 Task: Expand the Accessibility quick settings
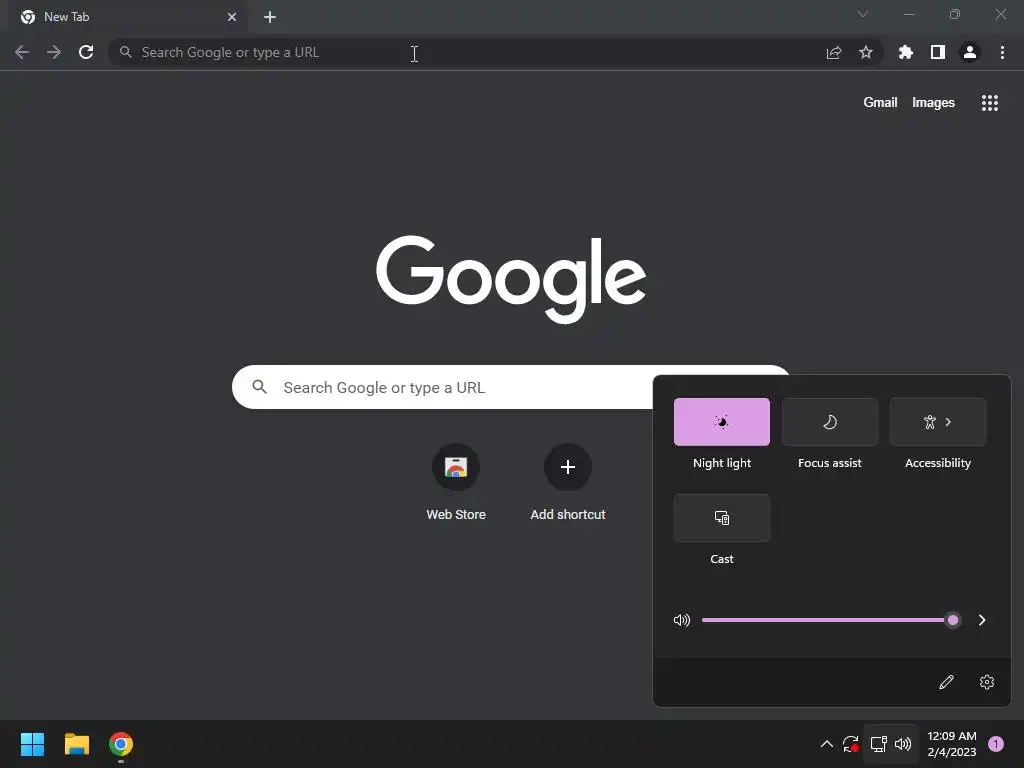point(938,422)
